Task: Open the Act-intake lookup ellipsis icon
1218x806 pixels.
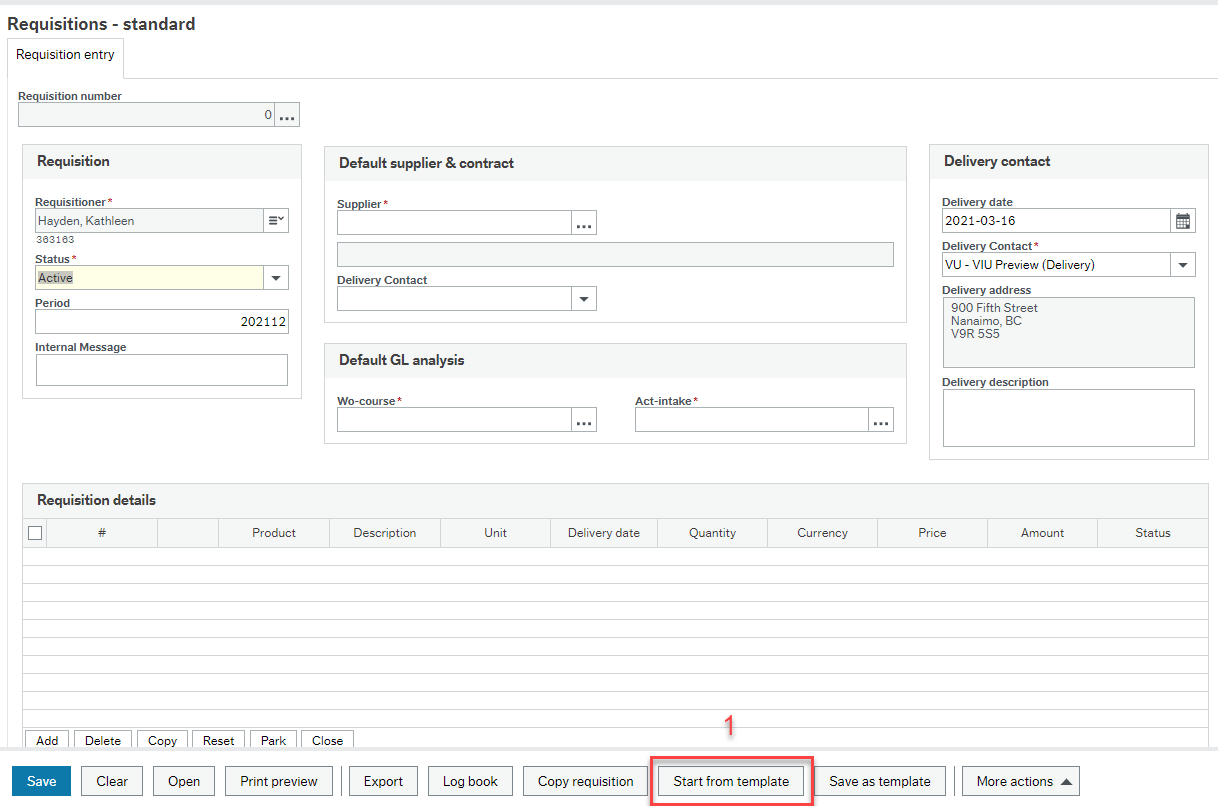Action: [880, 419]
